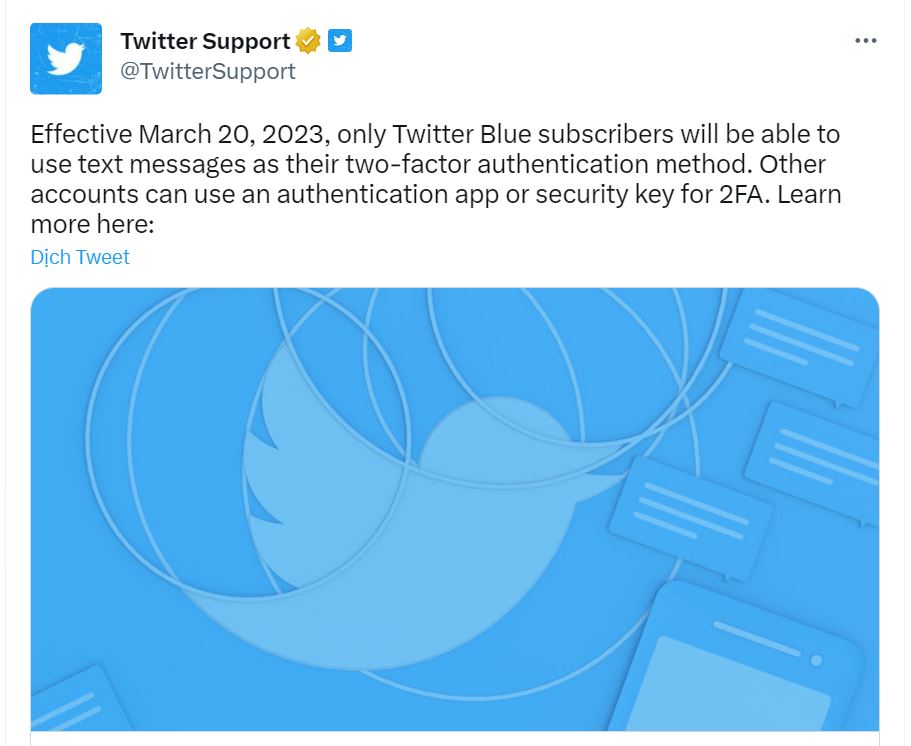Click the verified badge next to the name
The image size is (911, 746).
[x=306, y=40]
